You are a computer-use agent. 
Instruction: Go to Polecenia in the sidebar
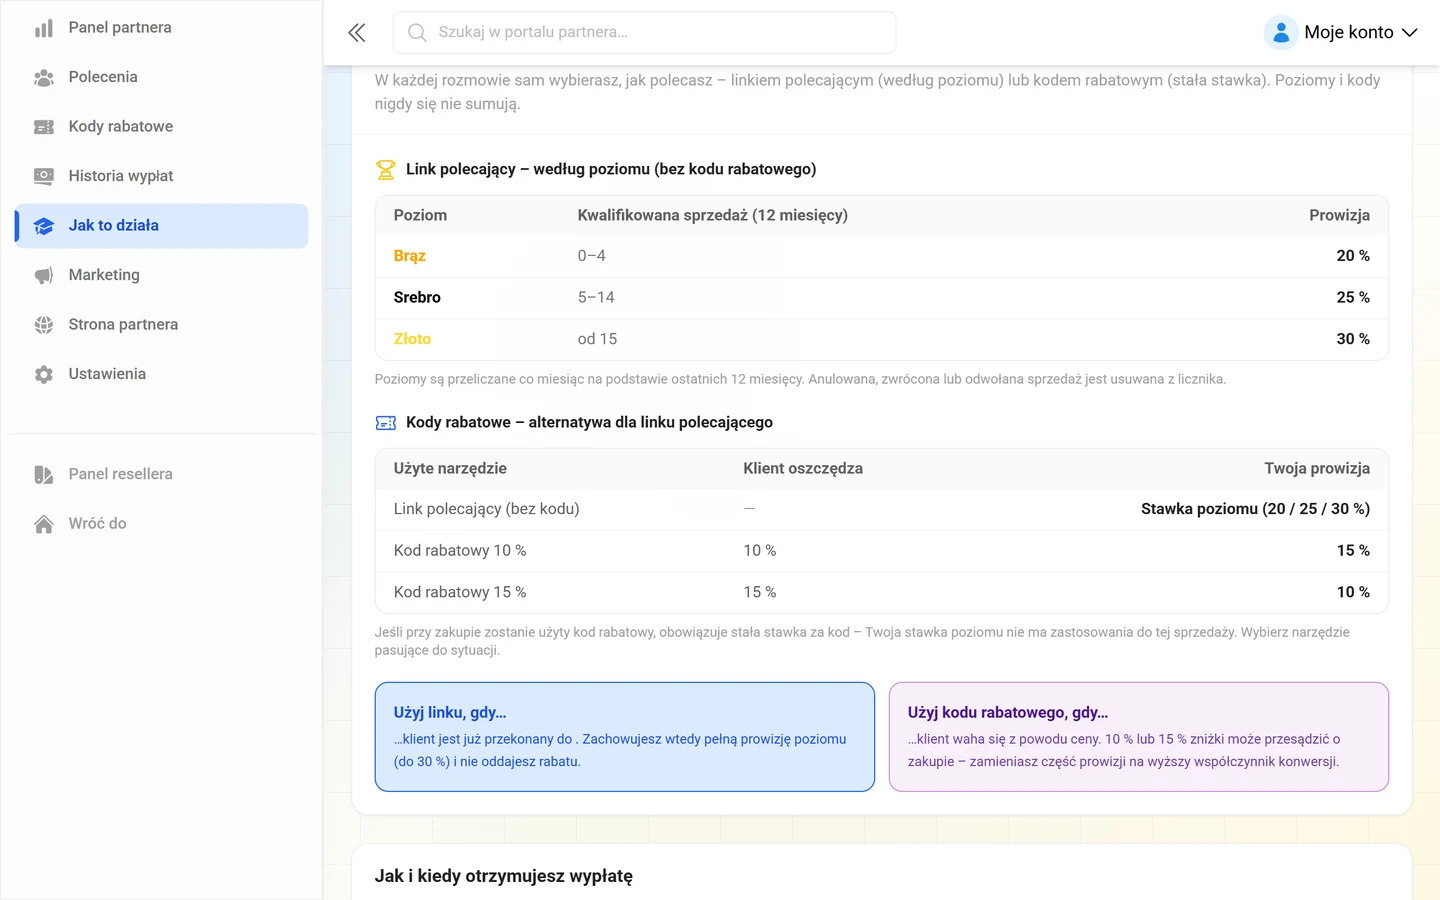click(161, 77)
